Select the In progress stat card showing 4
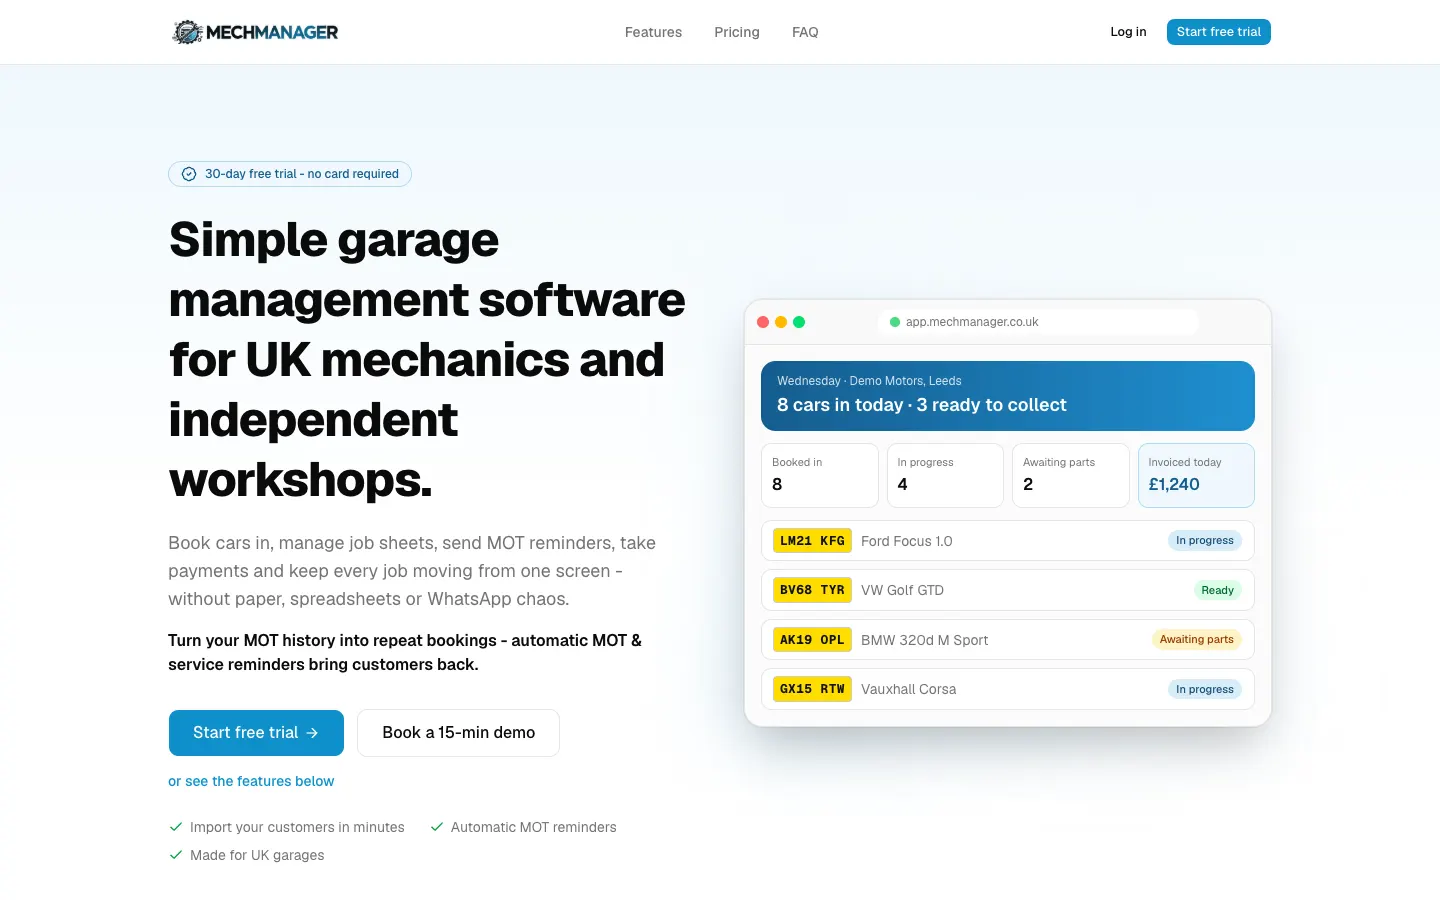The width and height of the screenshot is (1440, 900). (x=945, y=475)
